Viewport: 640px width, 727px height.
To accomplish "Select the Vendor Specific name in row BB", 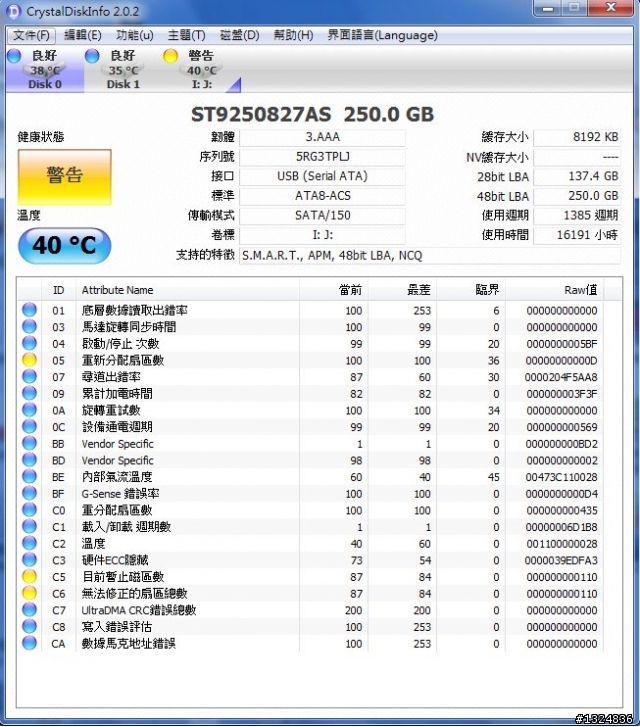I will click(117, 444).
